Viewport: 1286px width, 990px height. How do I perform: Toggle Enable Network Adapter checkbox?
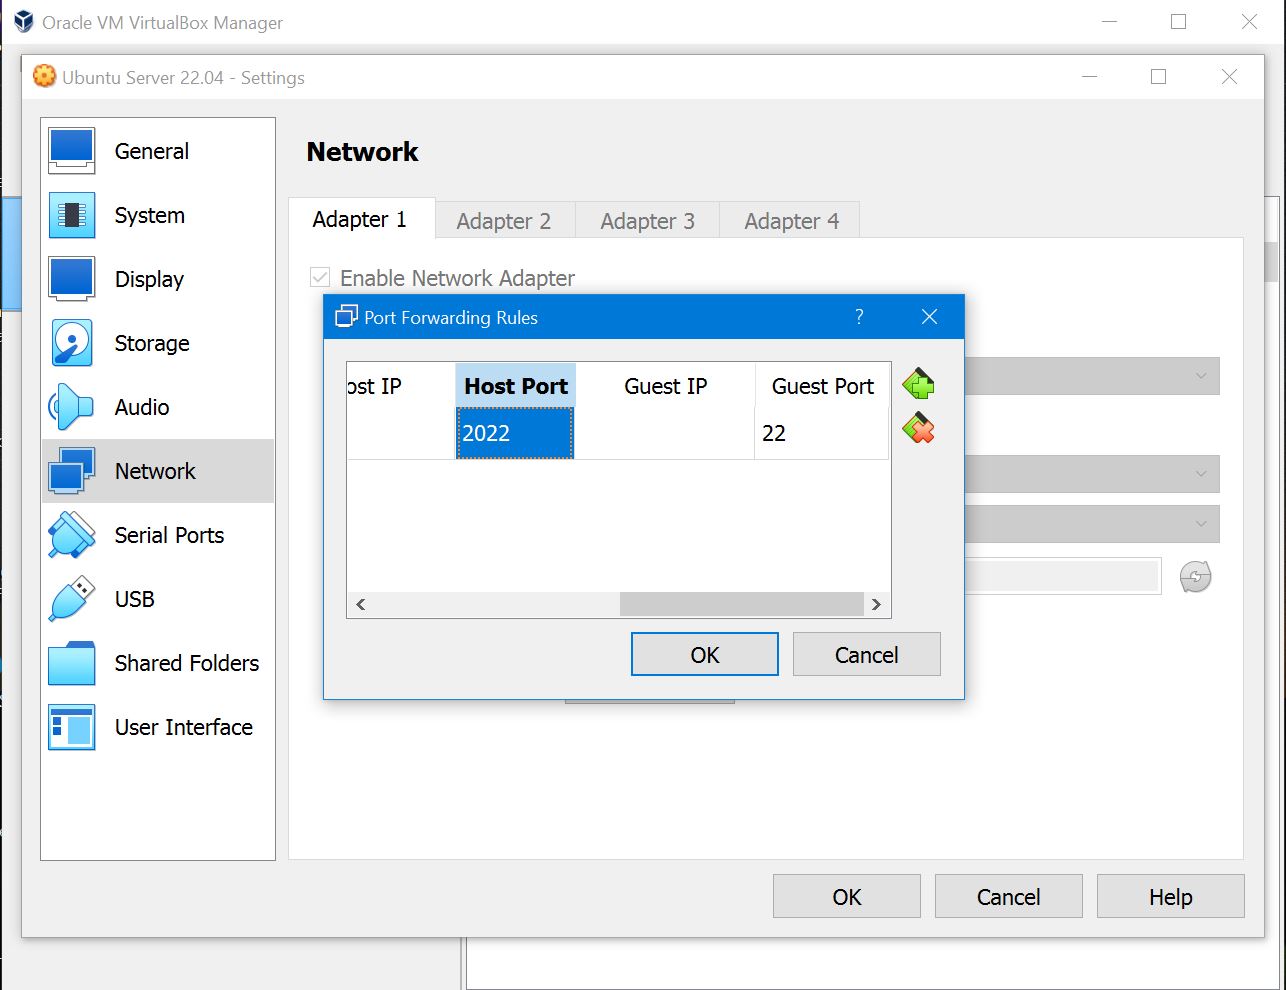(x=320, y=277)
